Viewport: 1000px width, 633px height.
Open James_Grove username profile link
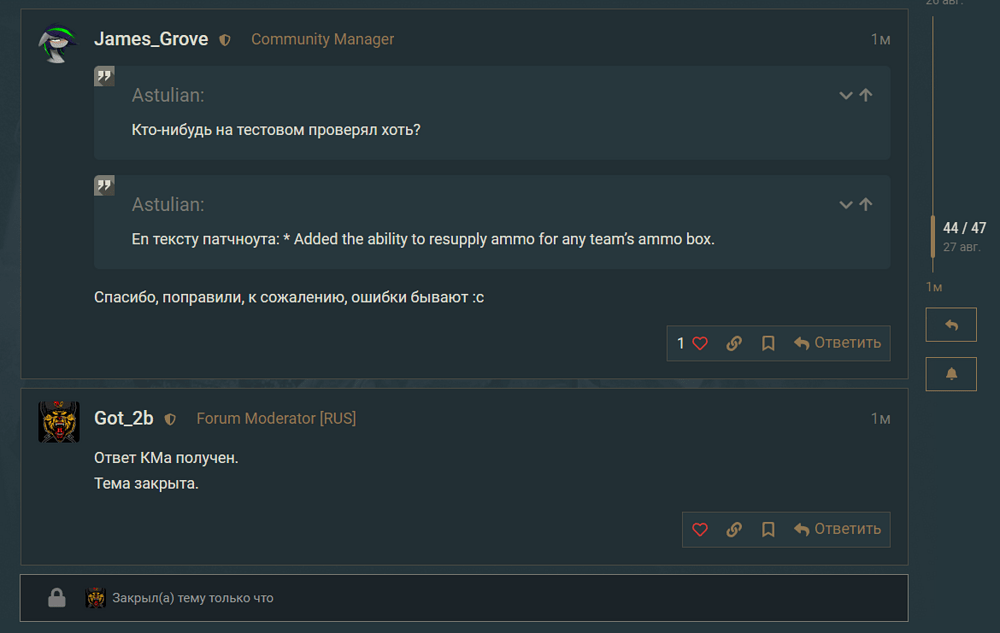pos(151,39)
